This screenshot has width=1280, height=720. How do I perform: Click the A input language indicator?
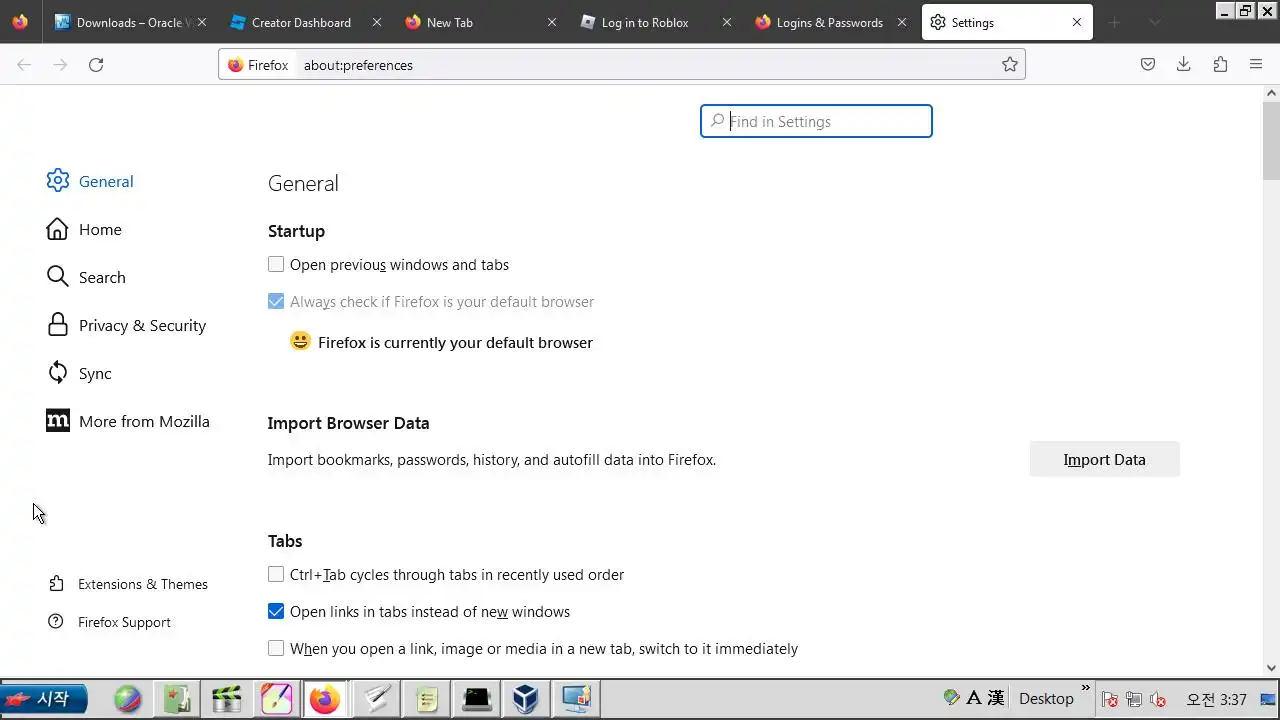click(973, 698)
